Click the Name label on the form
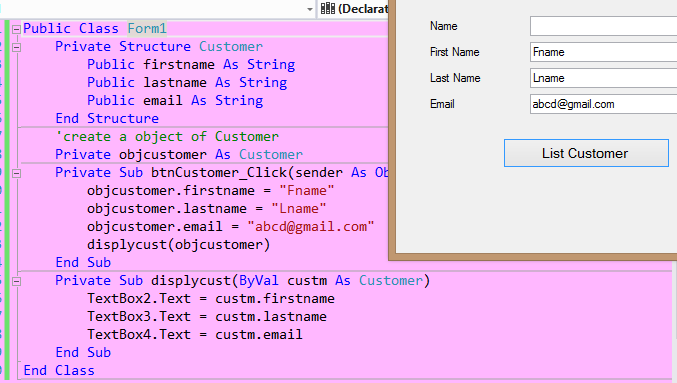This screenshot has width=677, height=383. (x=443, y=26)
